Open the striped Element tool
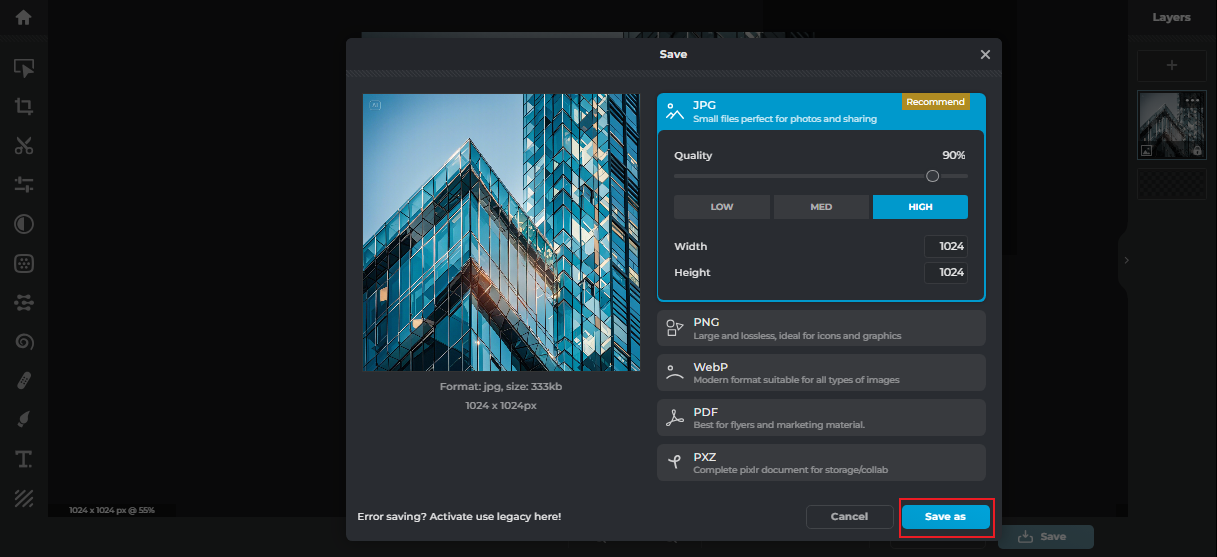1217x557 pixels. (24, 498)
